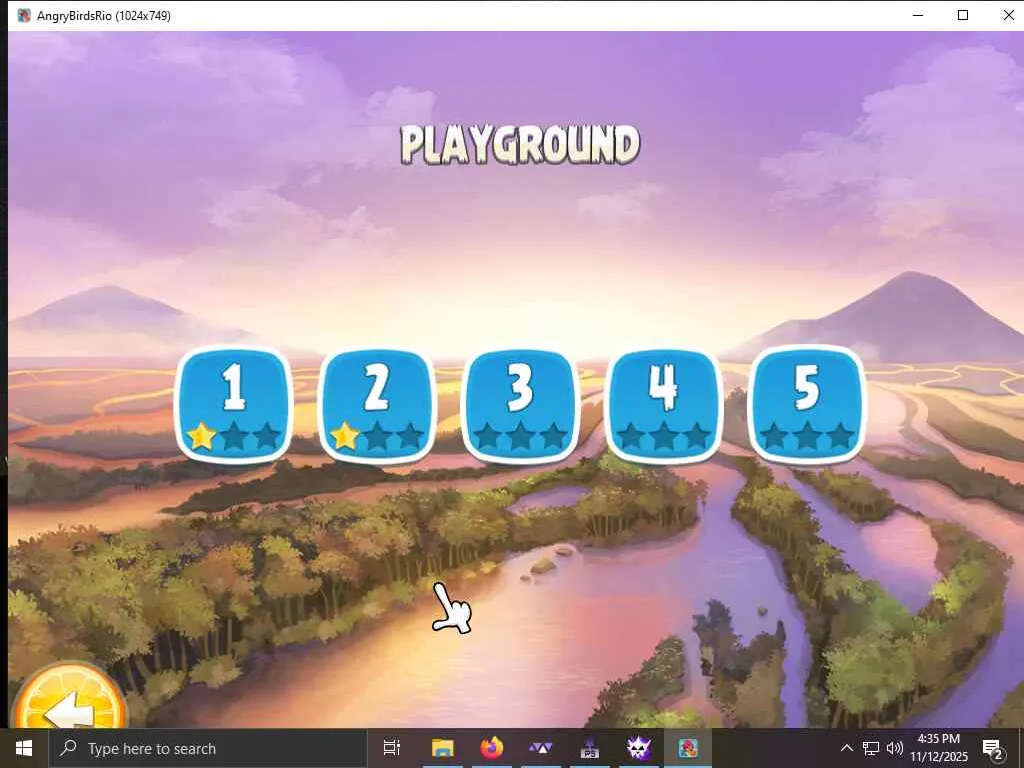
Task: Minimize the AngryBirdsRio window
Action: coord(918,15)
